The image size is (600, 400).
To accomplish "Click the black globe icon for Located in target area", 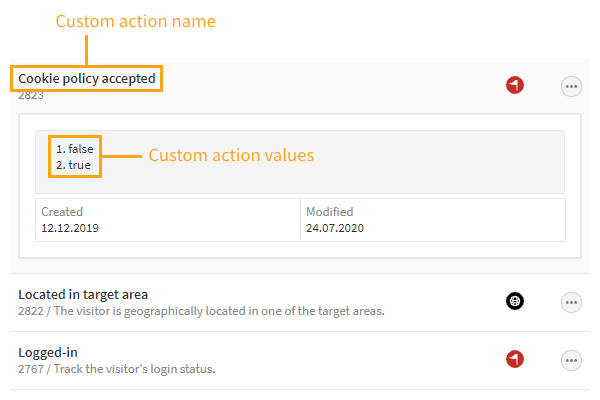I will tap(515, 301).
